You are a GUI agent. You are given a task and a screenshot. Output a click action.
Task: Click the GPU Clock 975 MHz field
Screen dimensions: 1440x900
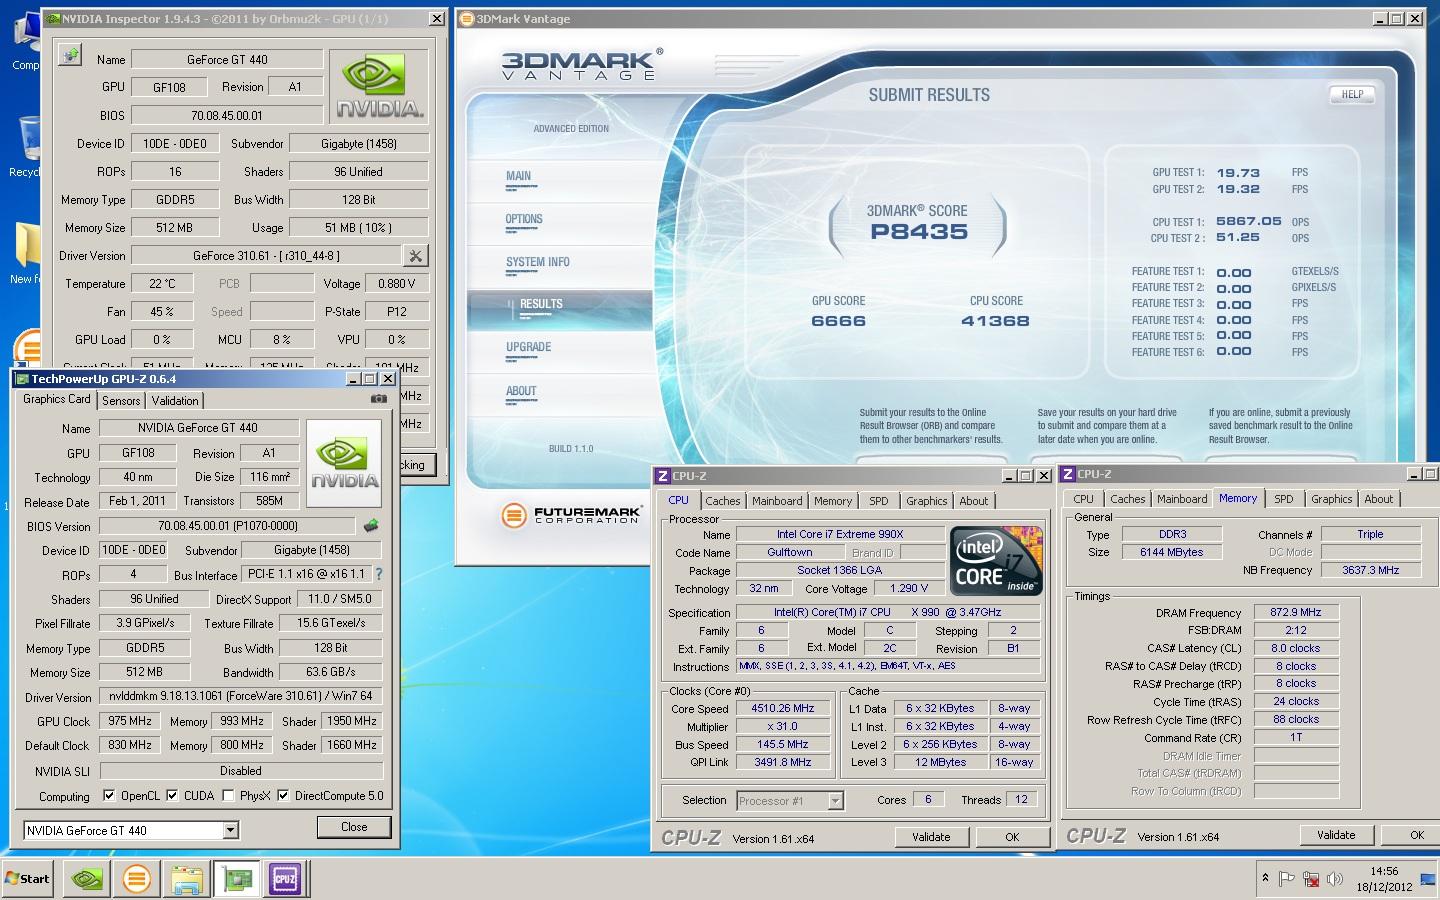129,721
